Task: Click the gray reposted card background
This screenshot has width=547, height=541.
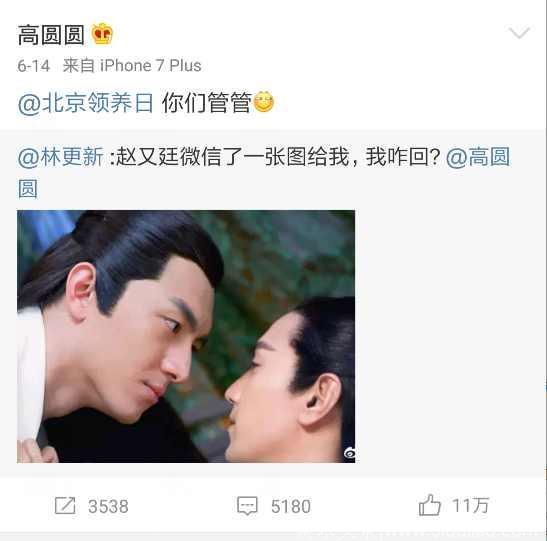Action: pyautogui.click(x=450, y=337)
